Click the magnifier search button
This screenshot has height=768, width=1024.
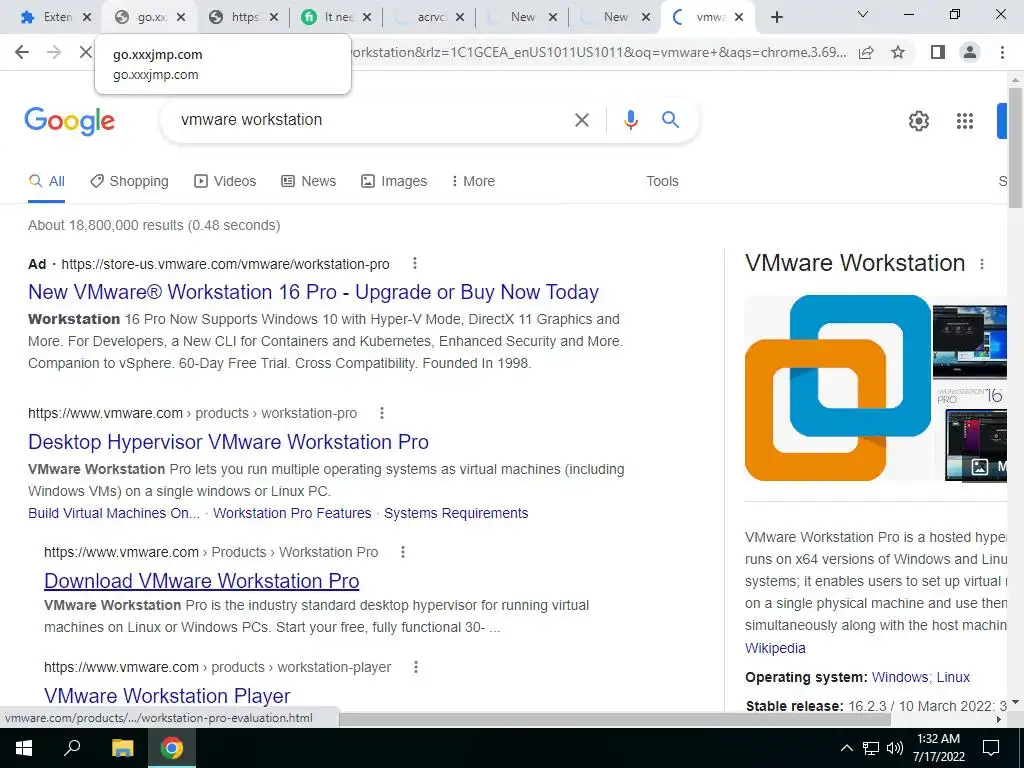[x=670, y=120]
